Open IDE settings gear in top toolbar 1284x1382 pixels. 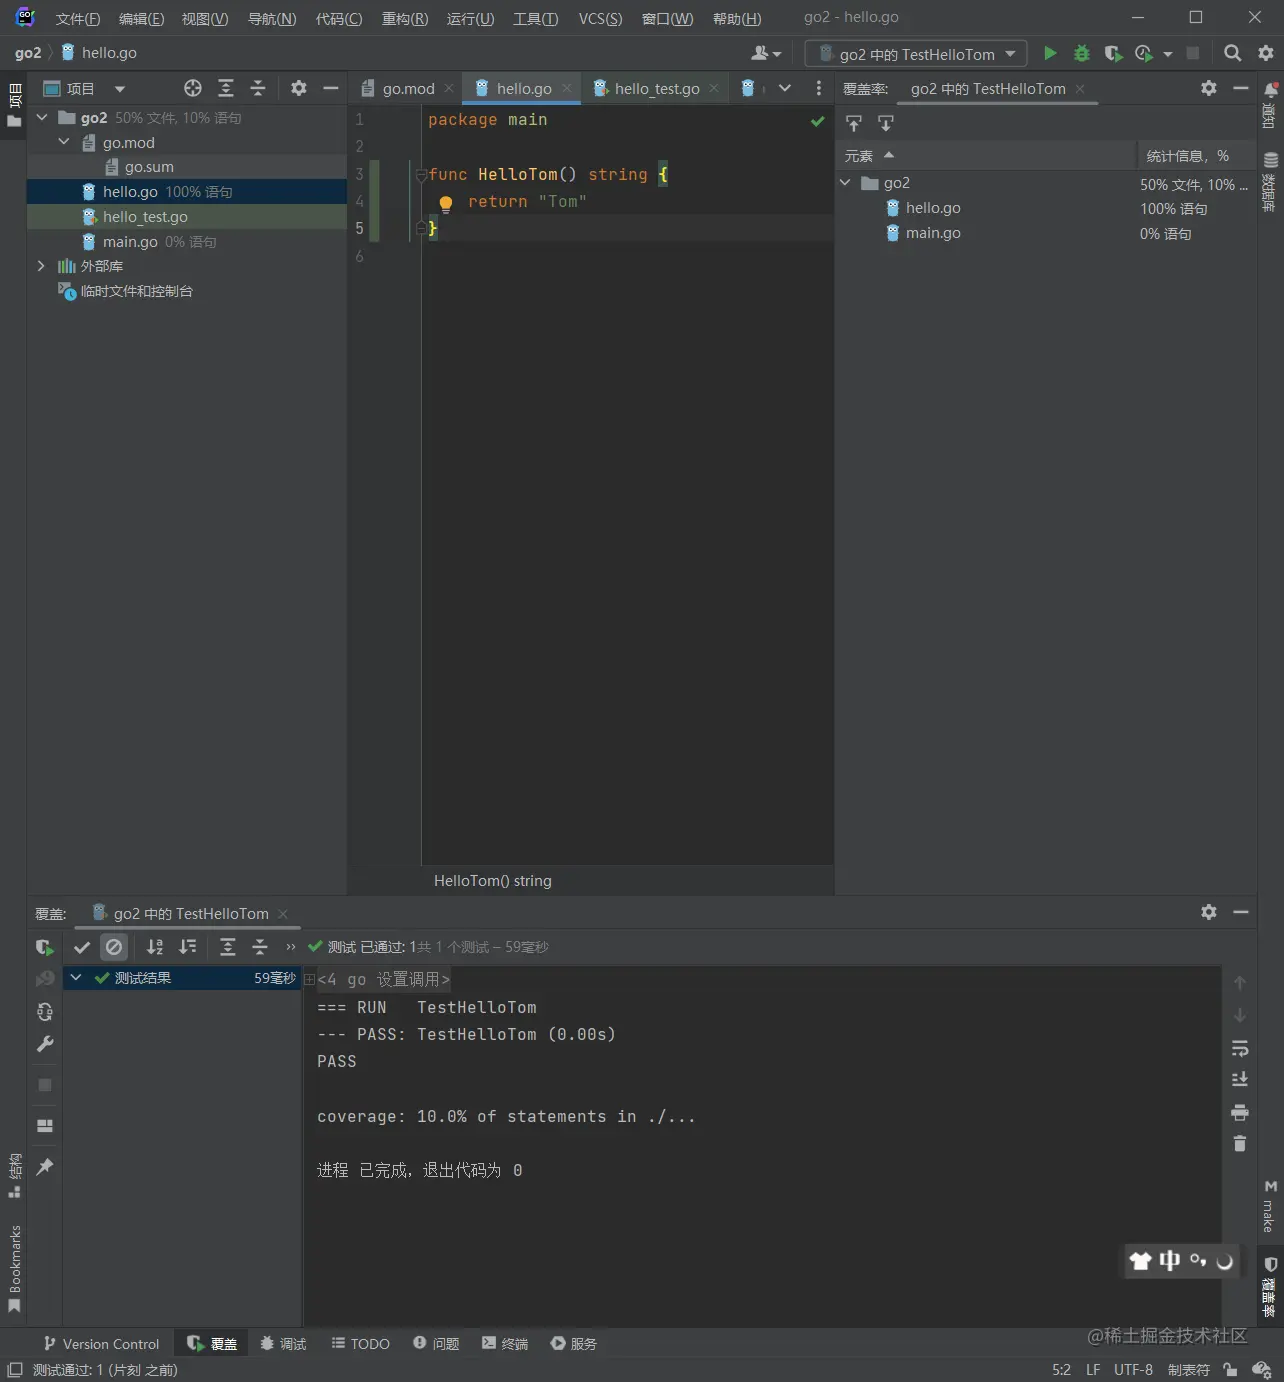point(1266,53)
